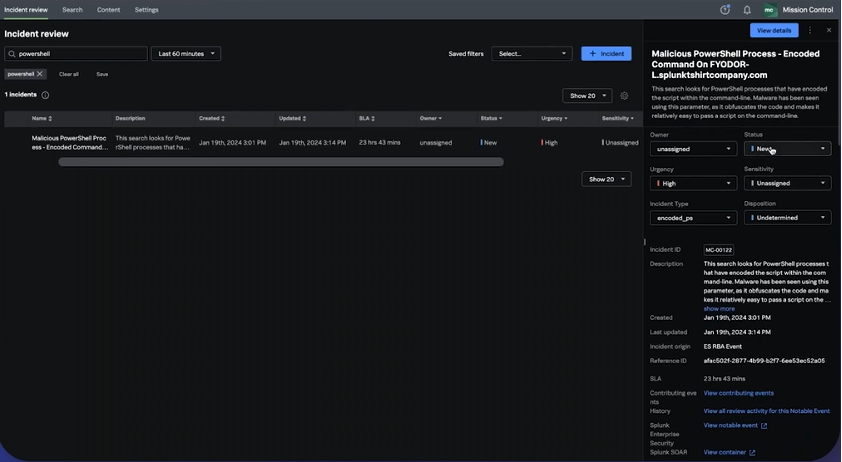
Task: Expand the Last 60 minutes time range
Action: [187, 54]
